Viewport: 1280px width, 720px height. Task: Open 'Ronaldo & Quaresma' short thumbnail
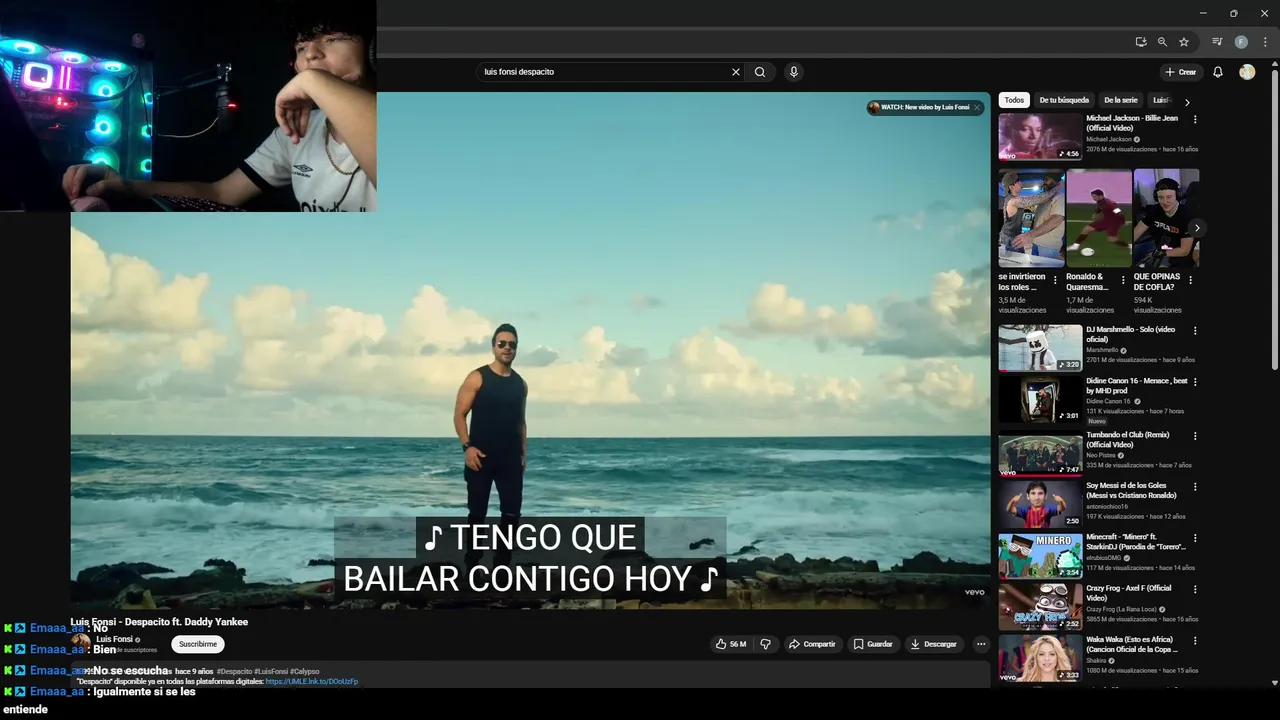coord(1099,218)
